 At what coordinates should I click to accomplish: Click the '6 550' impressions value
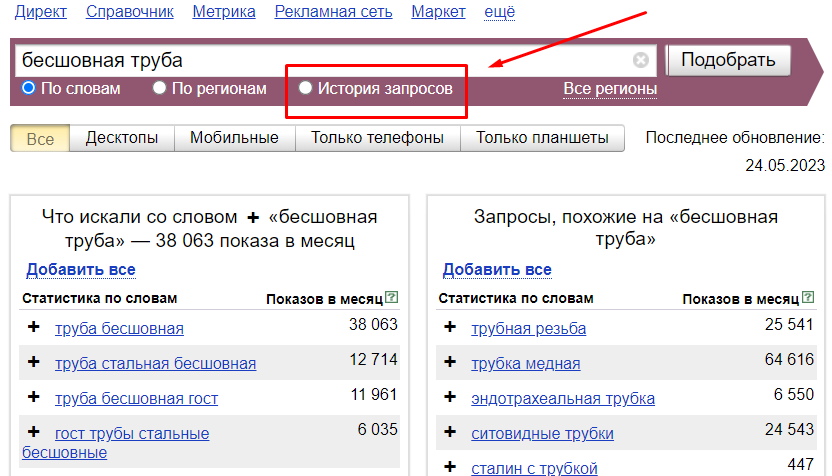(x=793, y=394)
